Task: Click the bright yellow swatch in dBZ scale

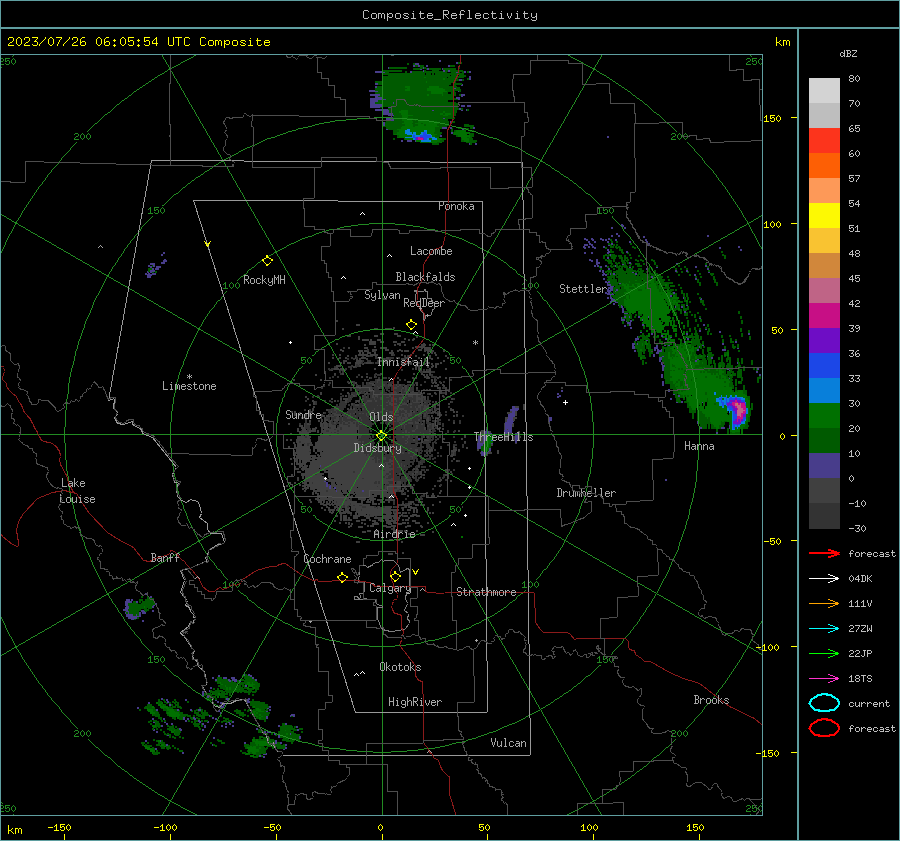Action: [824, 215]
